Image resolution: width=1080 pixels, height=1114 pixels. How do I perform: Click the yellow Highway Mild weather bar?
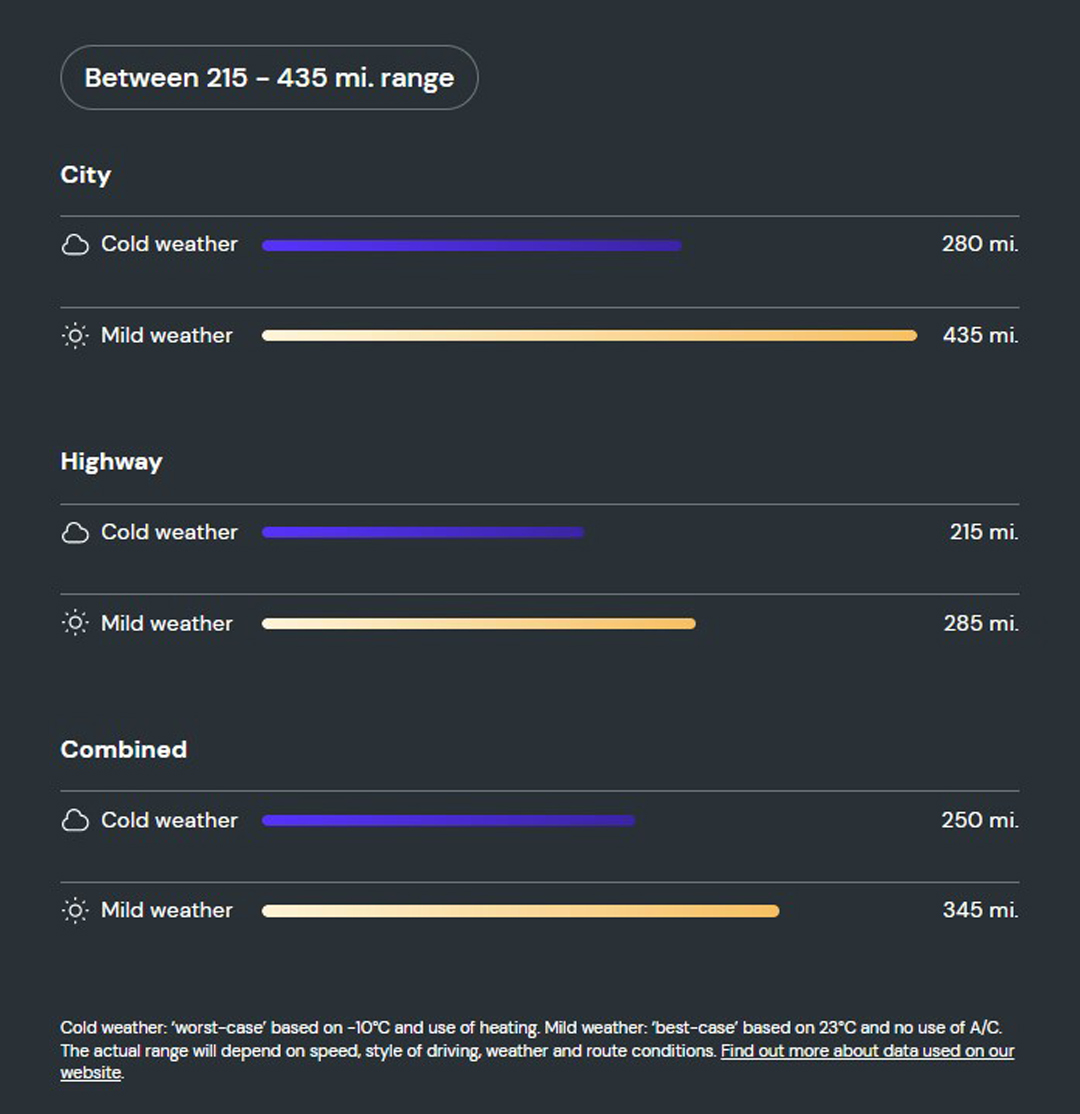click(478, 624)
